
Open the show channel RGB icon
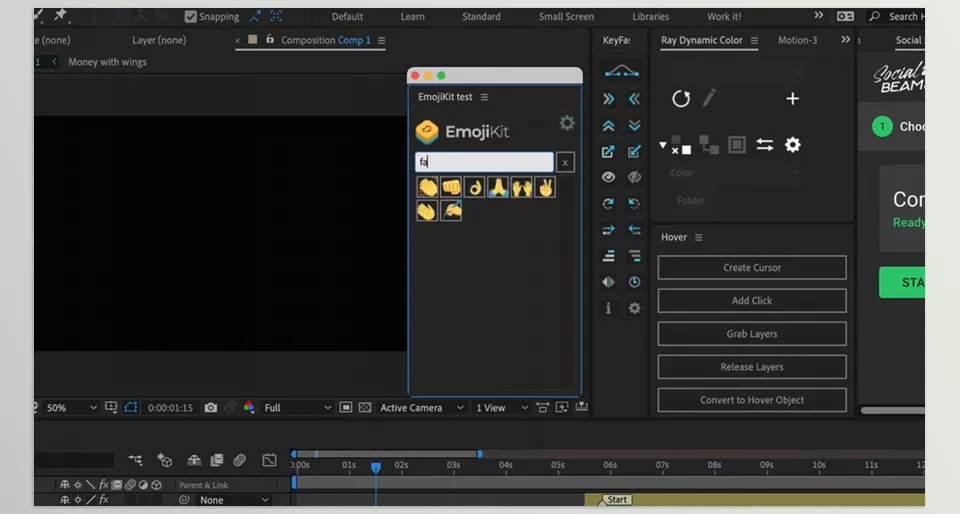(249, 408)
